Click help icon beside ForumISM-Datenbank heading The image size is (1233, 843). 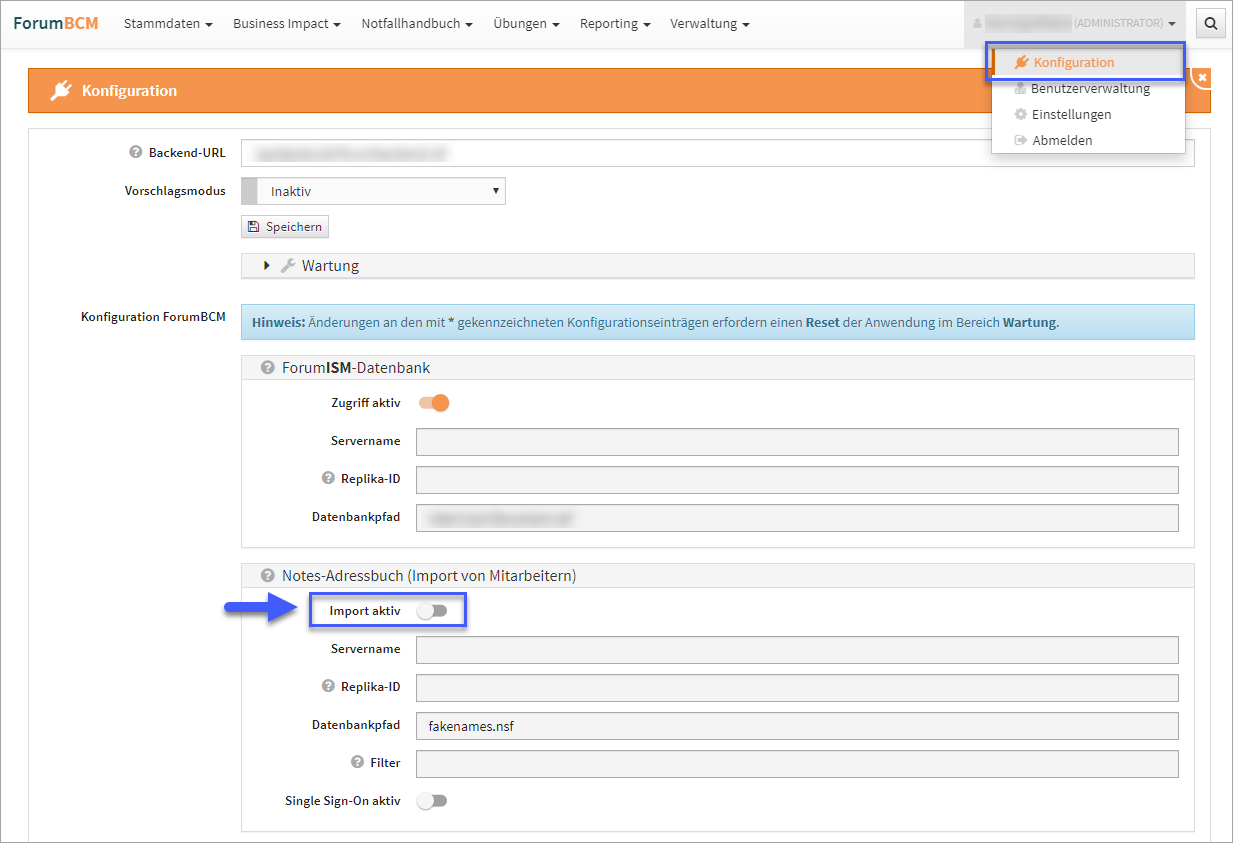(267, 368)
